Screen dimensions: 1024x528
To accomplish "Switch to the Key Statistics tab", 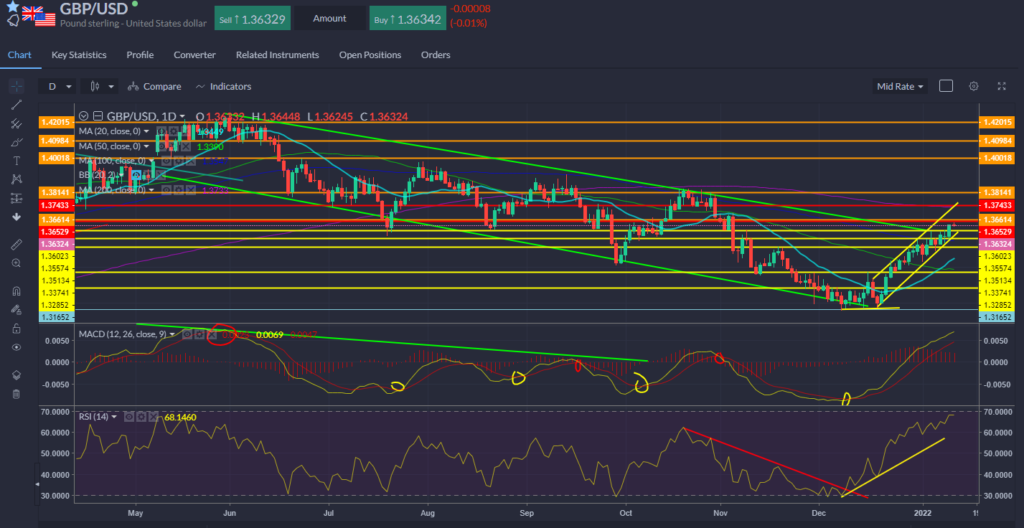I will [x=79, y=55].
